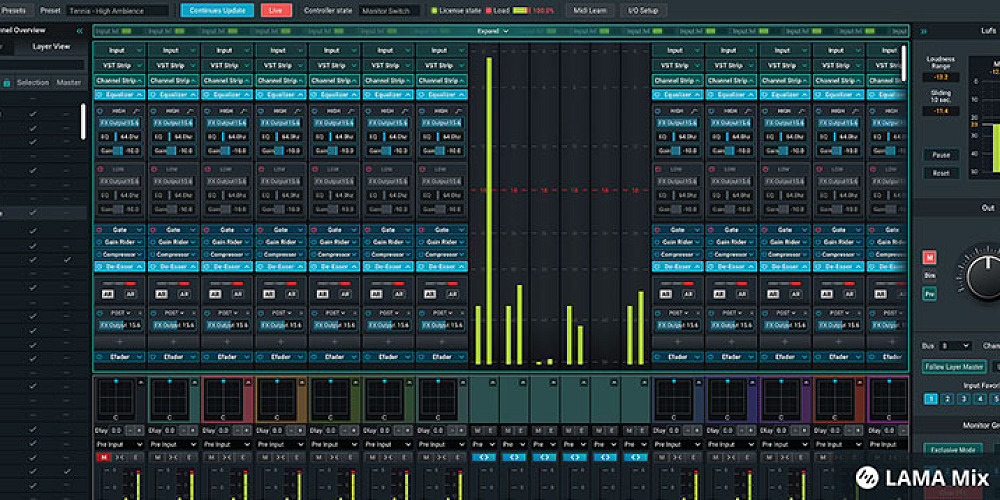Pause the loudness meter
Image resolution: width=1000 pixels, height=500 pixels.
tap(941, 155)
